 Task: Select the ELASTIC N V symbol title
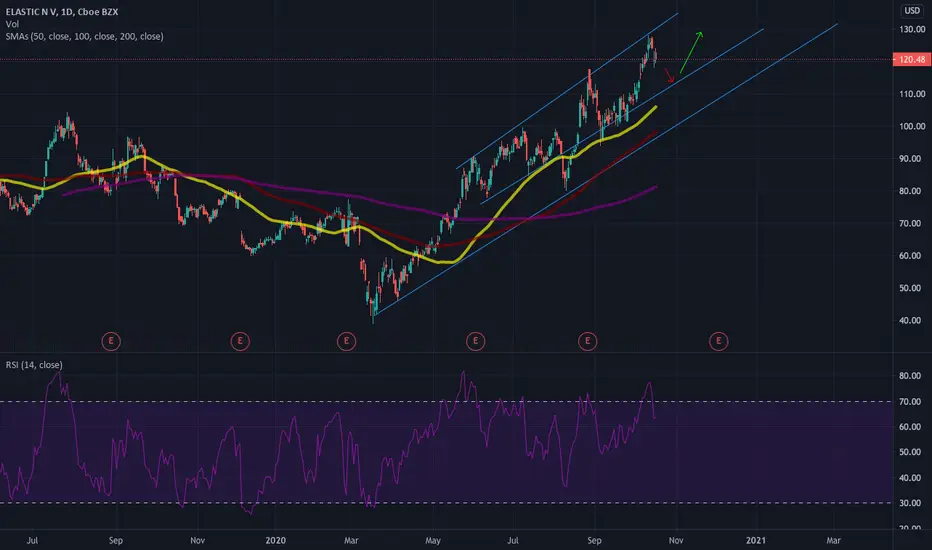62,12
